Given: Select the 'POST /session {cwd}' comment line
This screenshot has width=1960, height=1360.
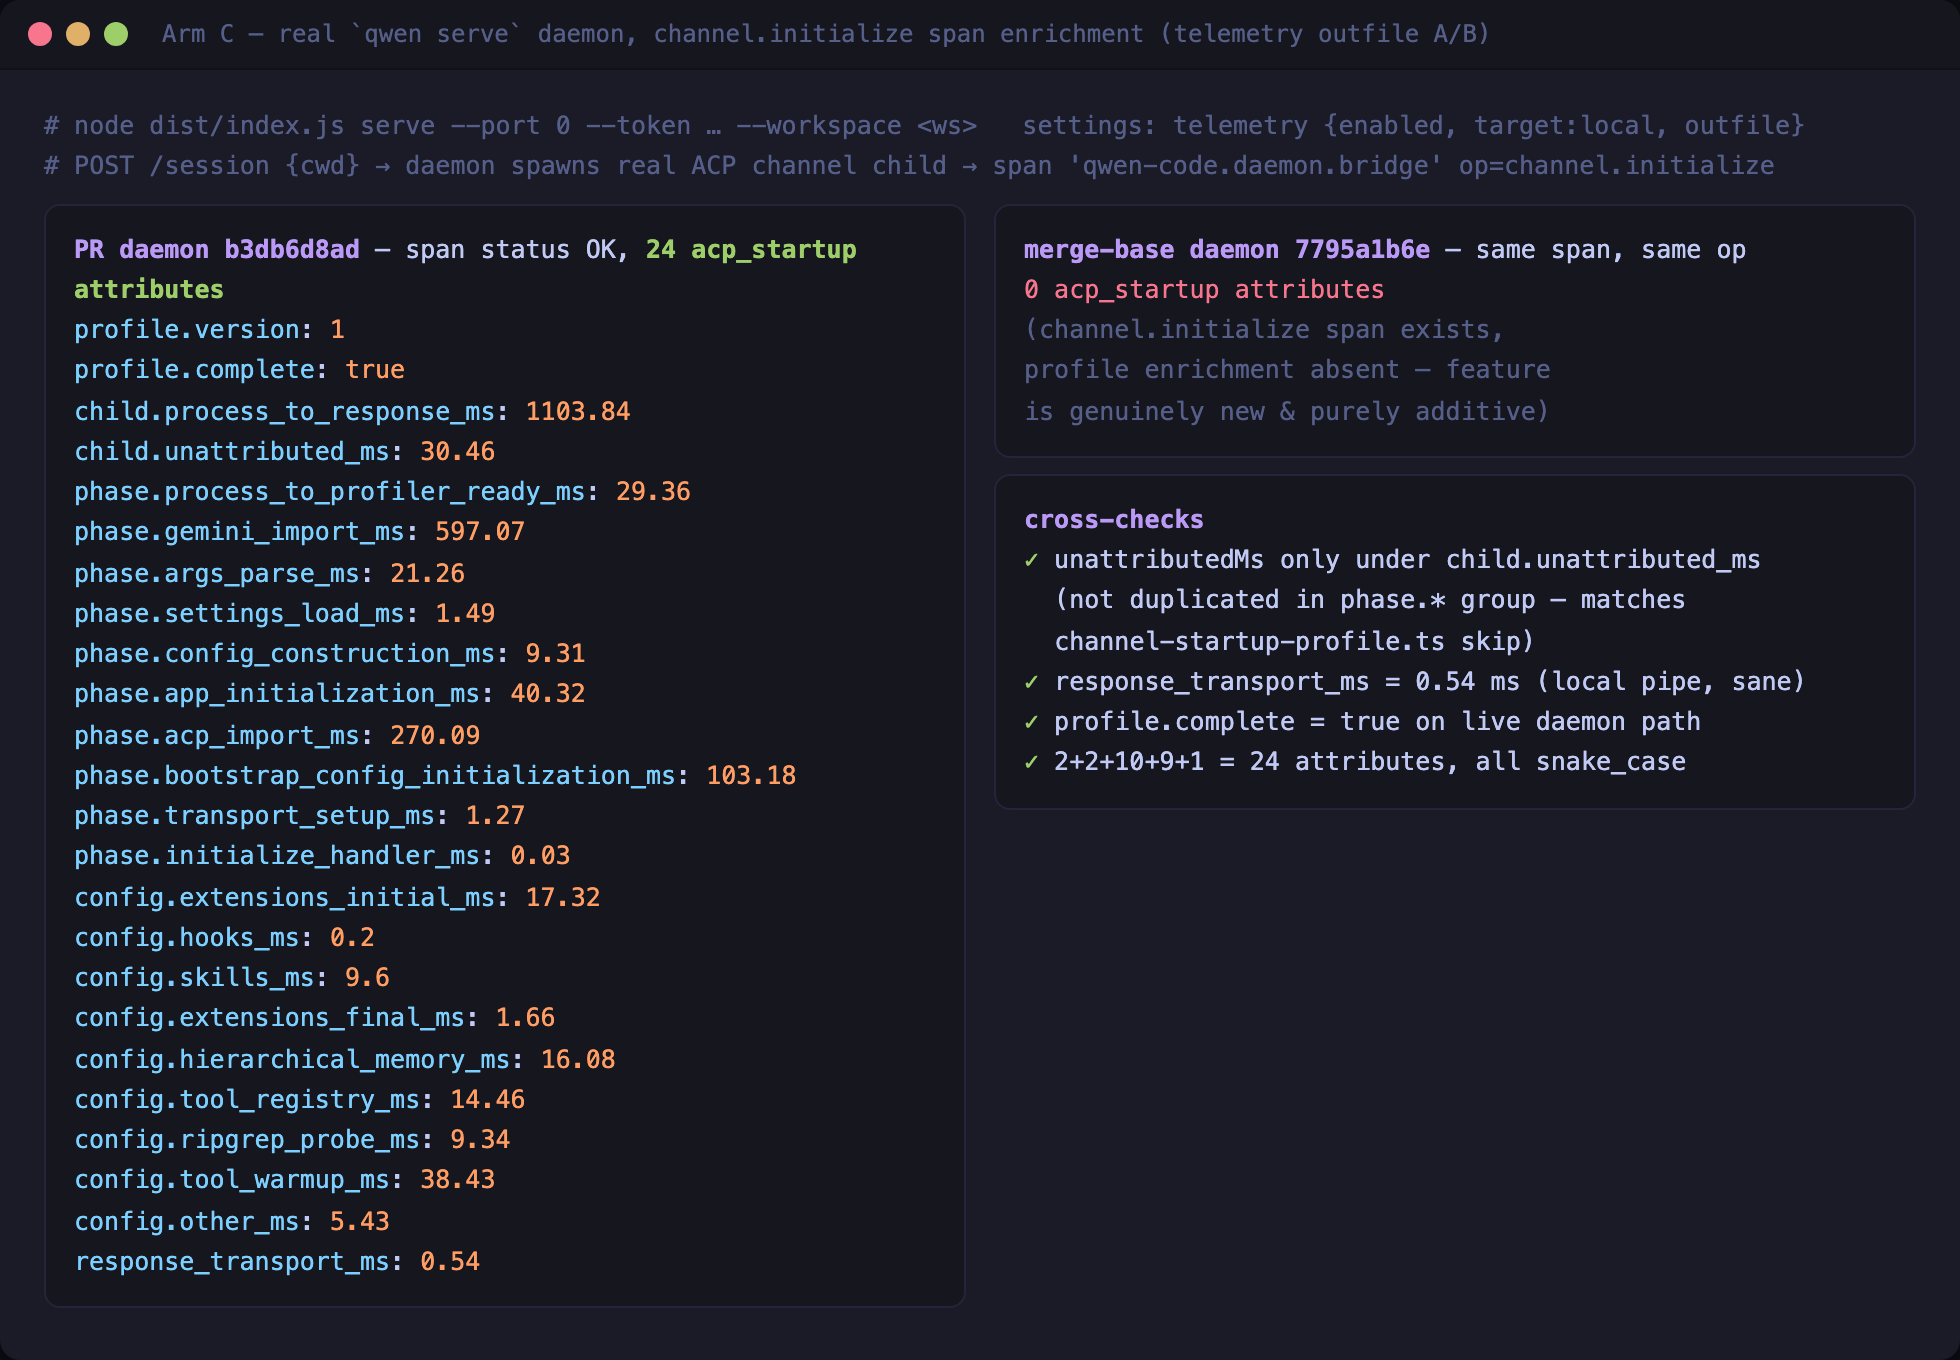Looking at the screenshot, I should click(x=910, y=166).
